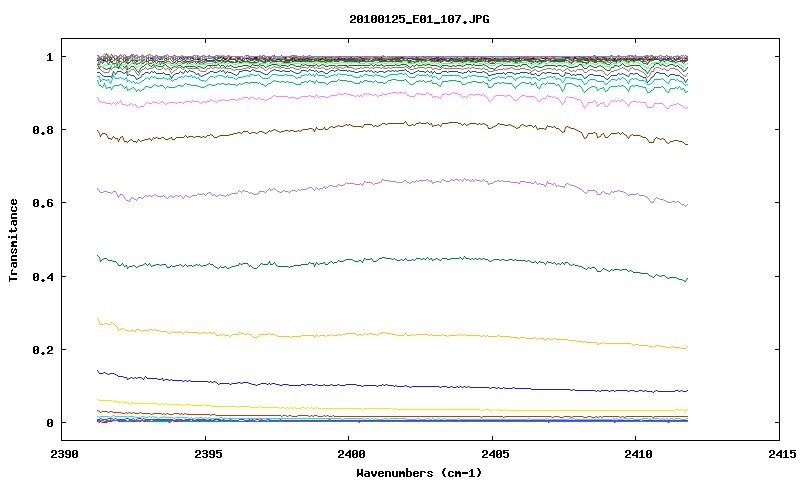Click the x-axis tick label 2395
The width and height of the screenshot is (800, 480).
(208, 453)
